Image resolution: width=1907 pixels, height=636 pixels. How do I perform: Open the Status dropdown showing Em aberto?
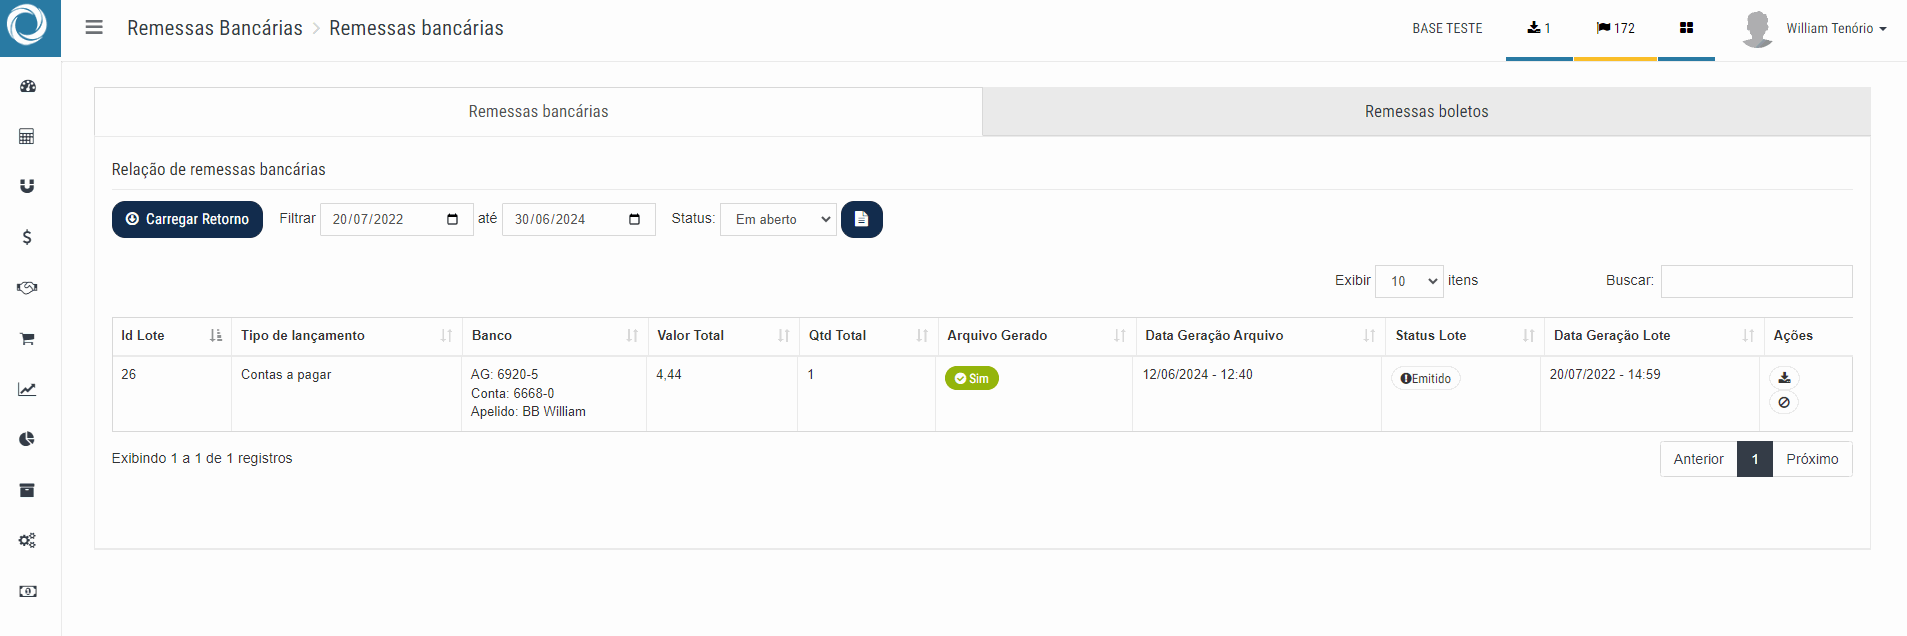pos(778,219)
